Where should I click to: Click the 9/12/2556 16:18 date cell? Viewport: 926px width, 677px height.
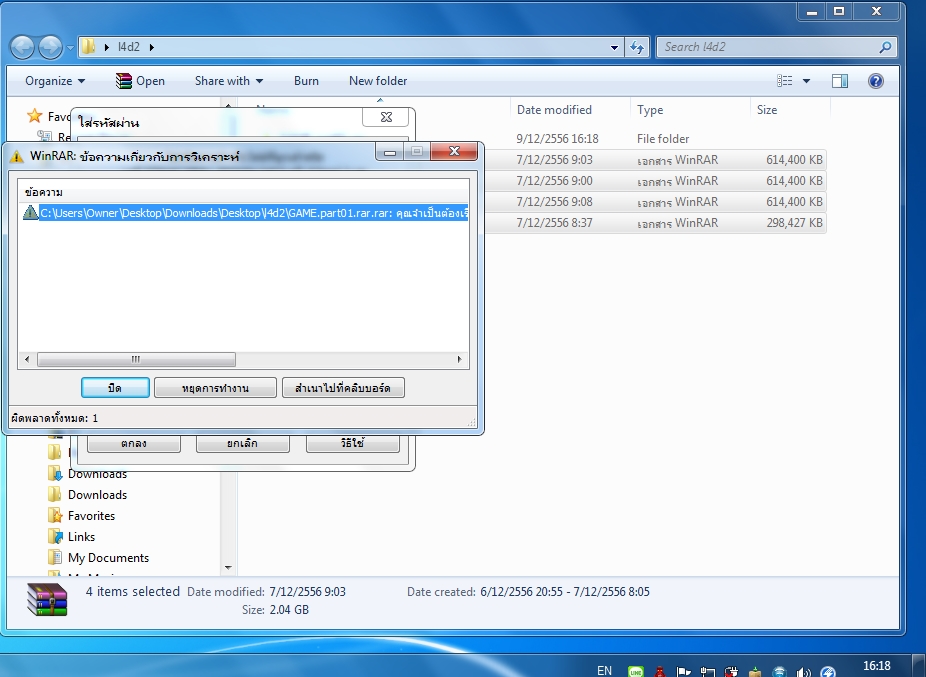click(x=557, y=139)
